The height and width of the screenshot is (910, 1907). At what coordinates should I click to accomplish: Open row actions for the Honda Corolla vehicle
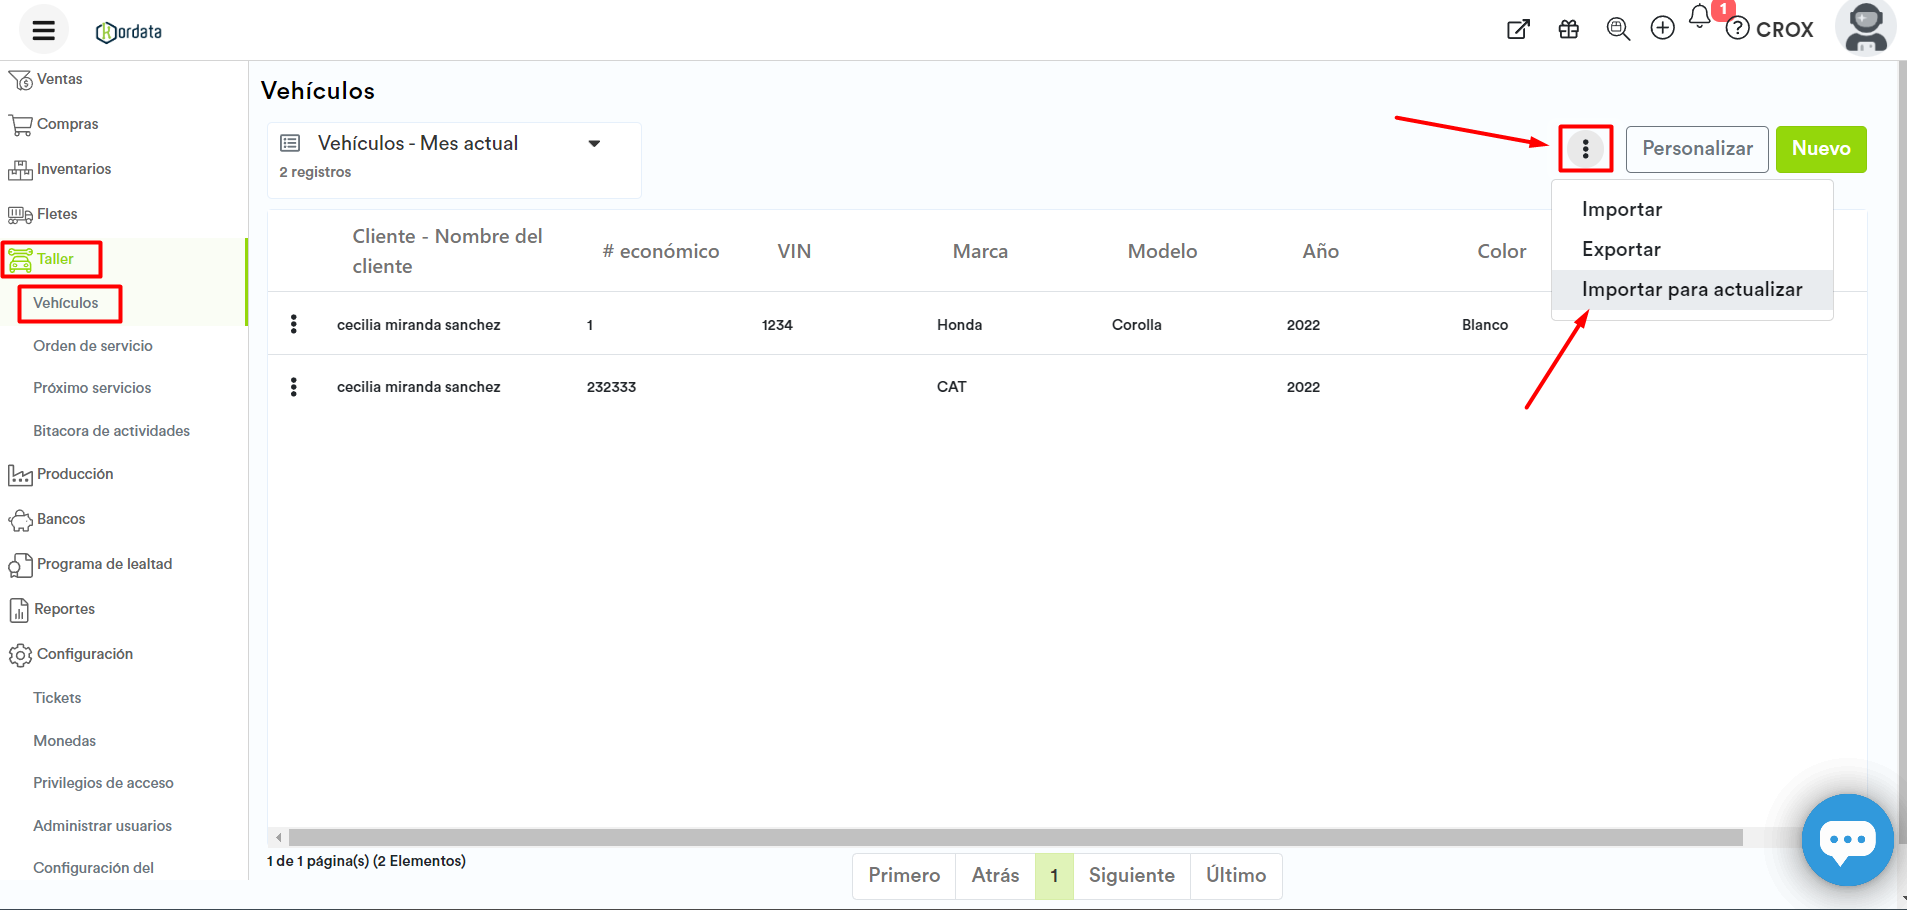point(293,324)
